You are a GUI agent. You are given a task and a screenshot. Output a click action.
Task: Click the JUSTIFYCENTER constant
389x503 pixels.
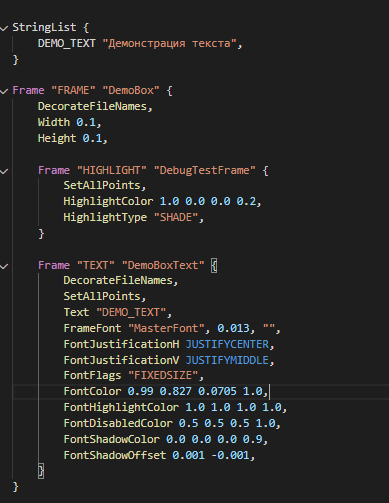point(227,344)
